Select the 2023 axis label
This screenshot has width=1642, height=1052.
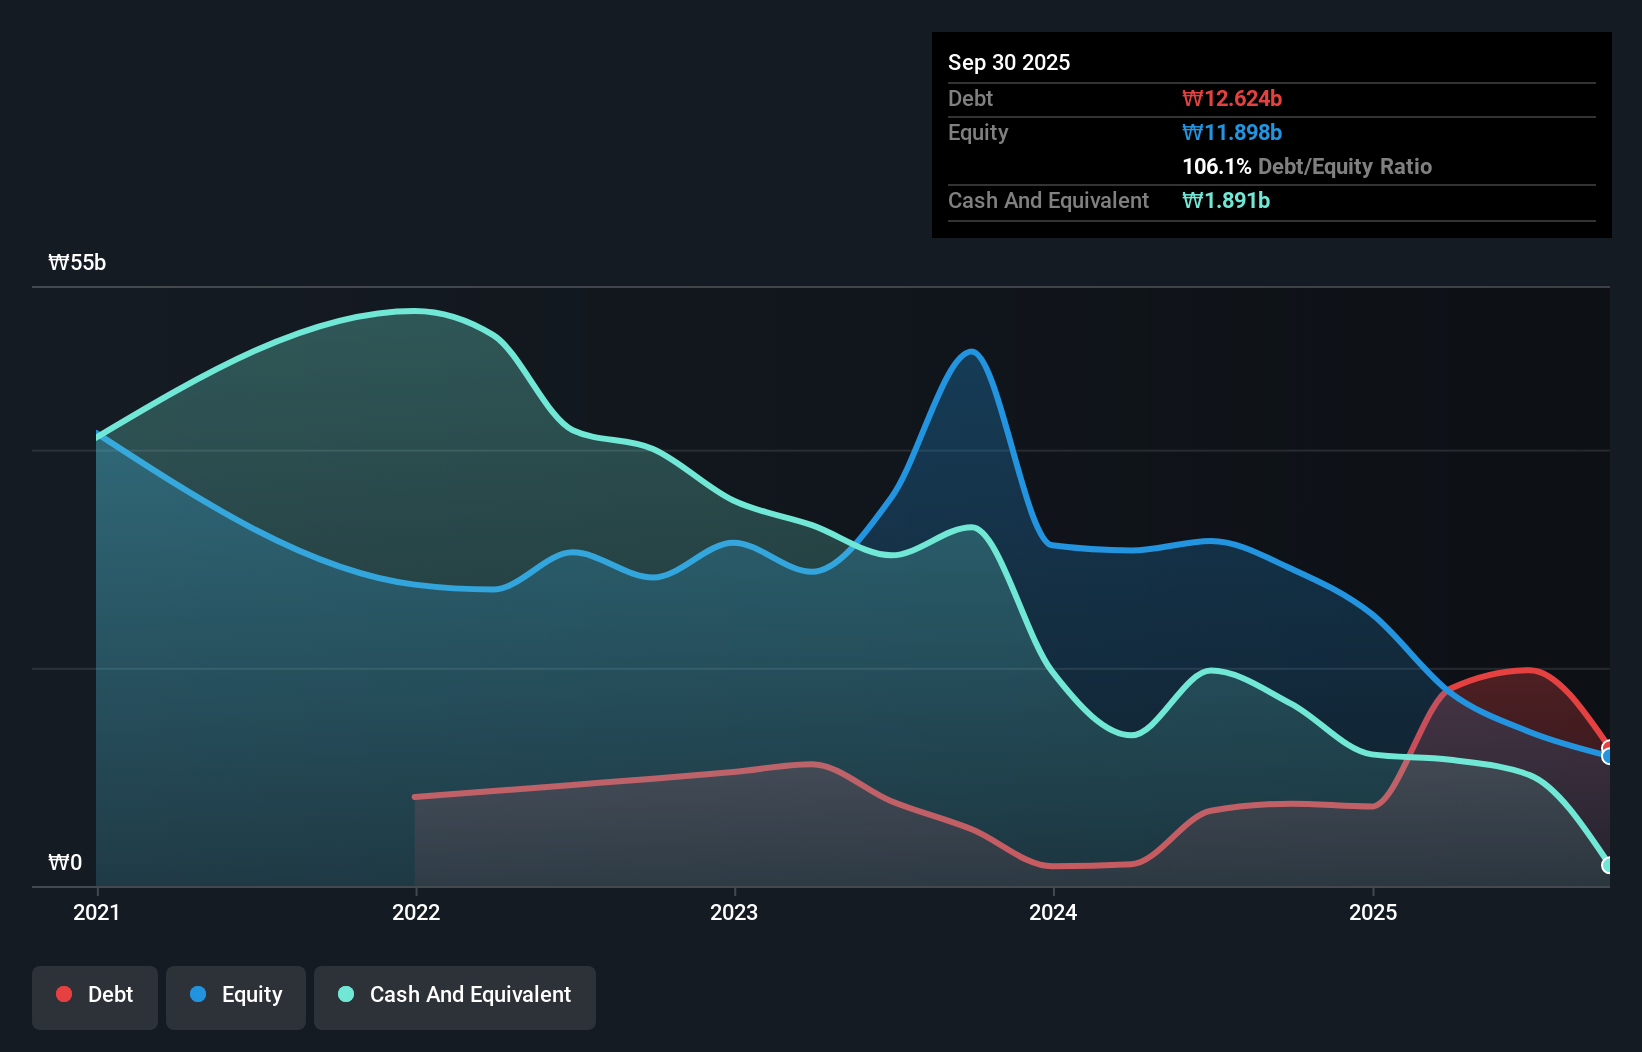tap(735, 912)
